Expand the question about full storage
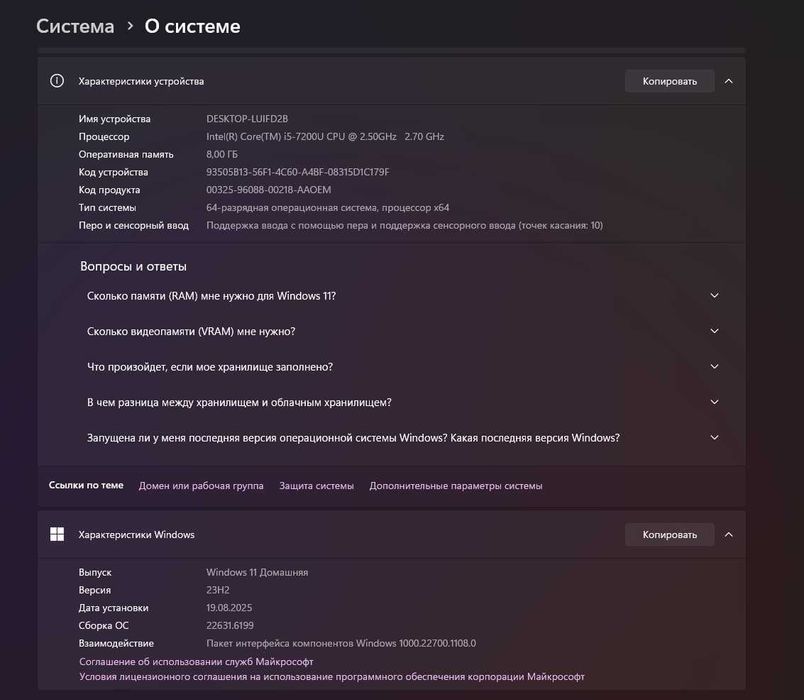 coord(714,367)
